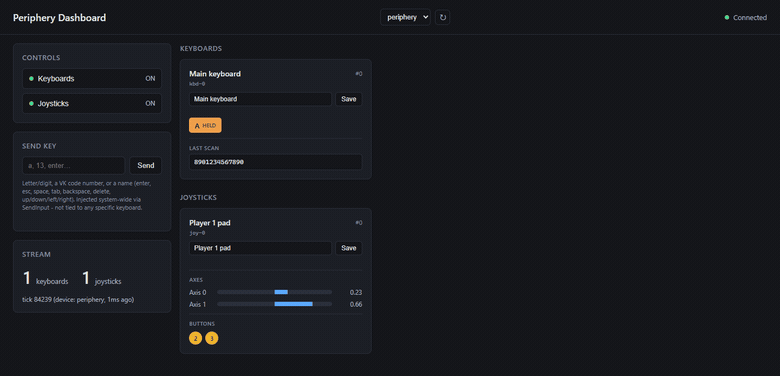This screenshot has width=780, height=376.
Task: Click the KEYBOARDS section heading
Action: [201, 49]
